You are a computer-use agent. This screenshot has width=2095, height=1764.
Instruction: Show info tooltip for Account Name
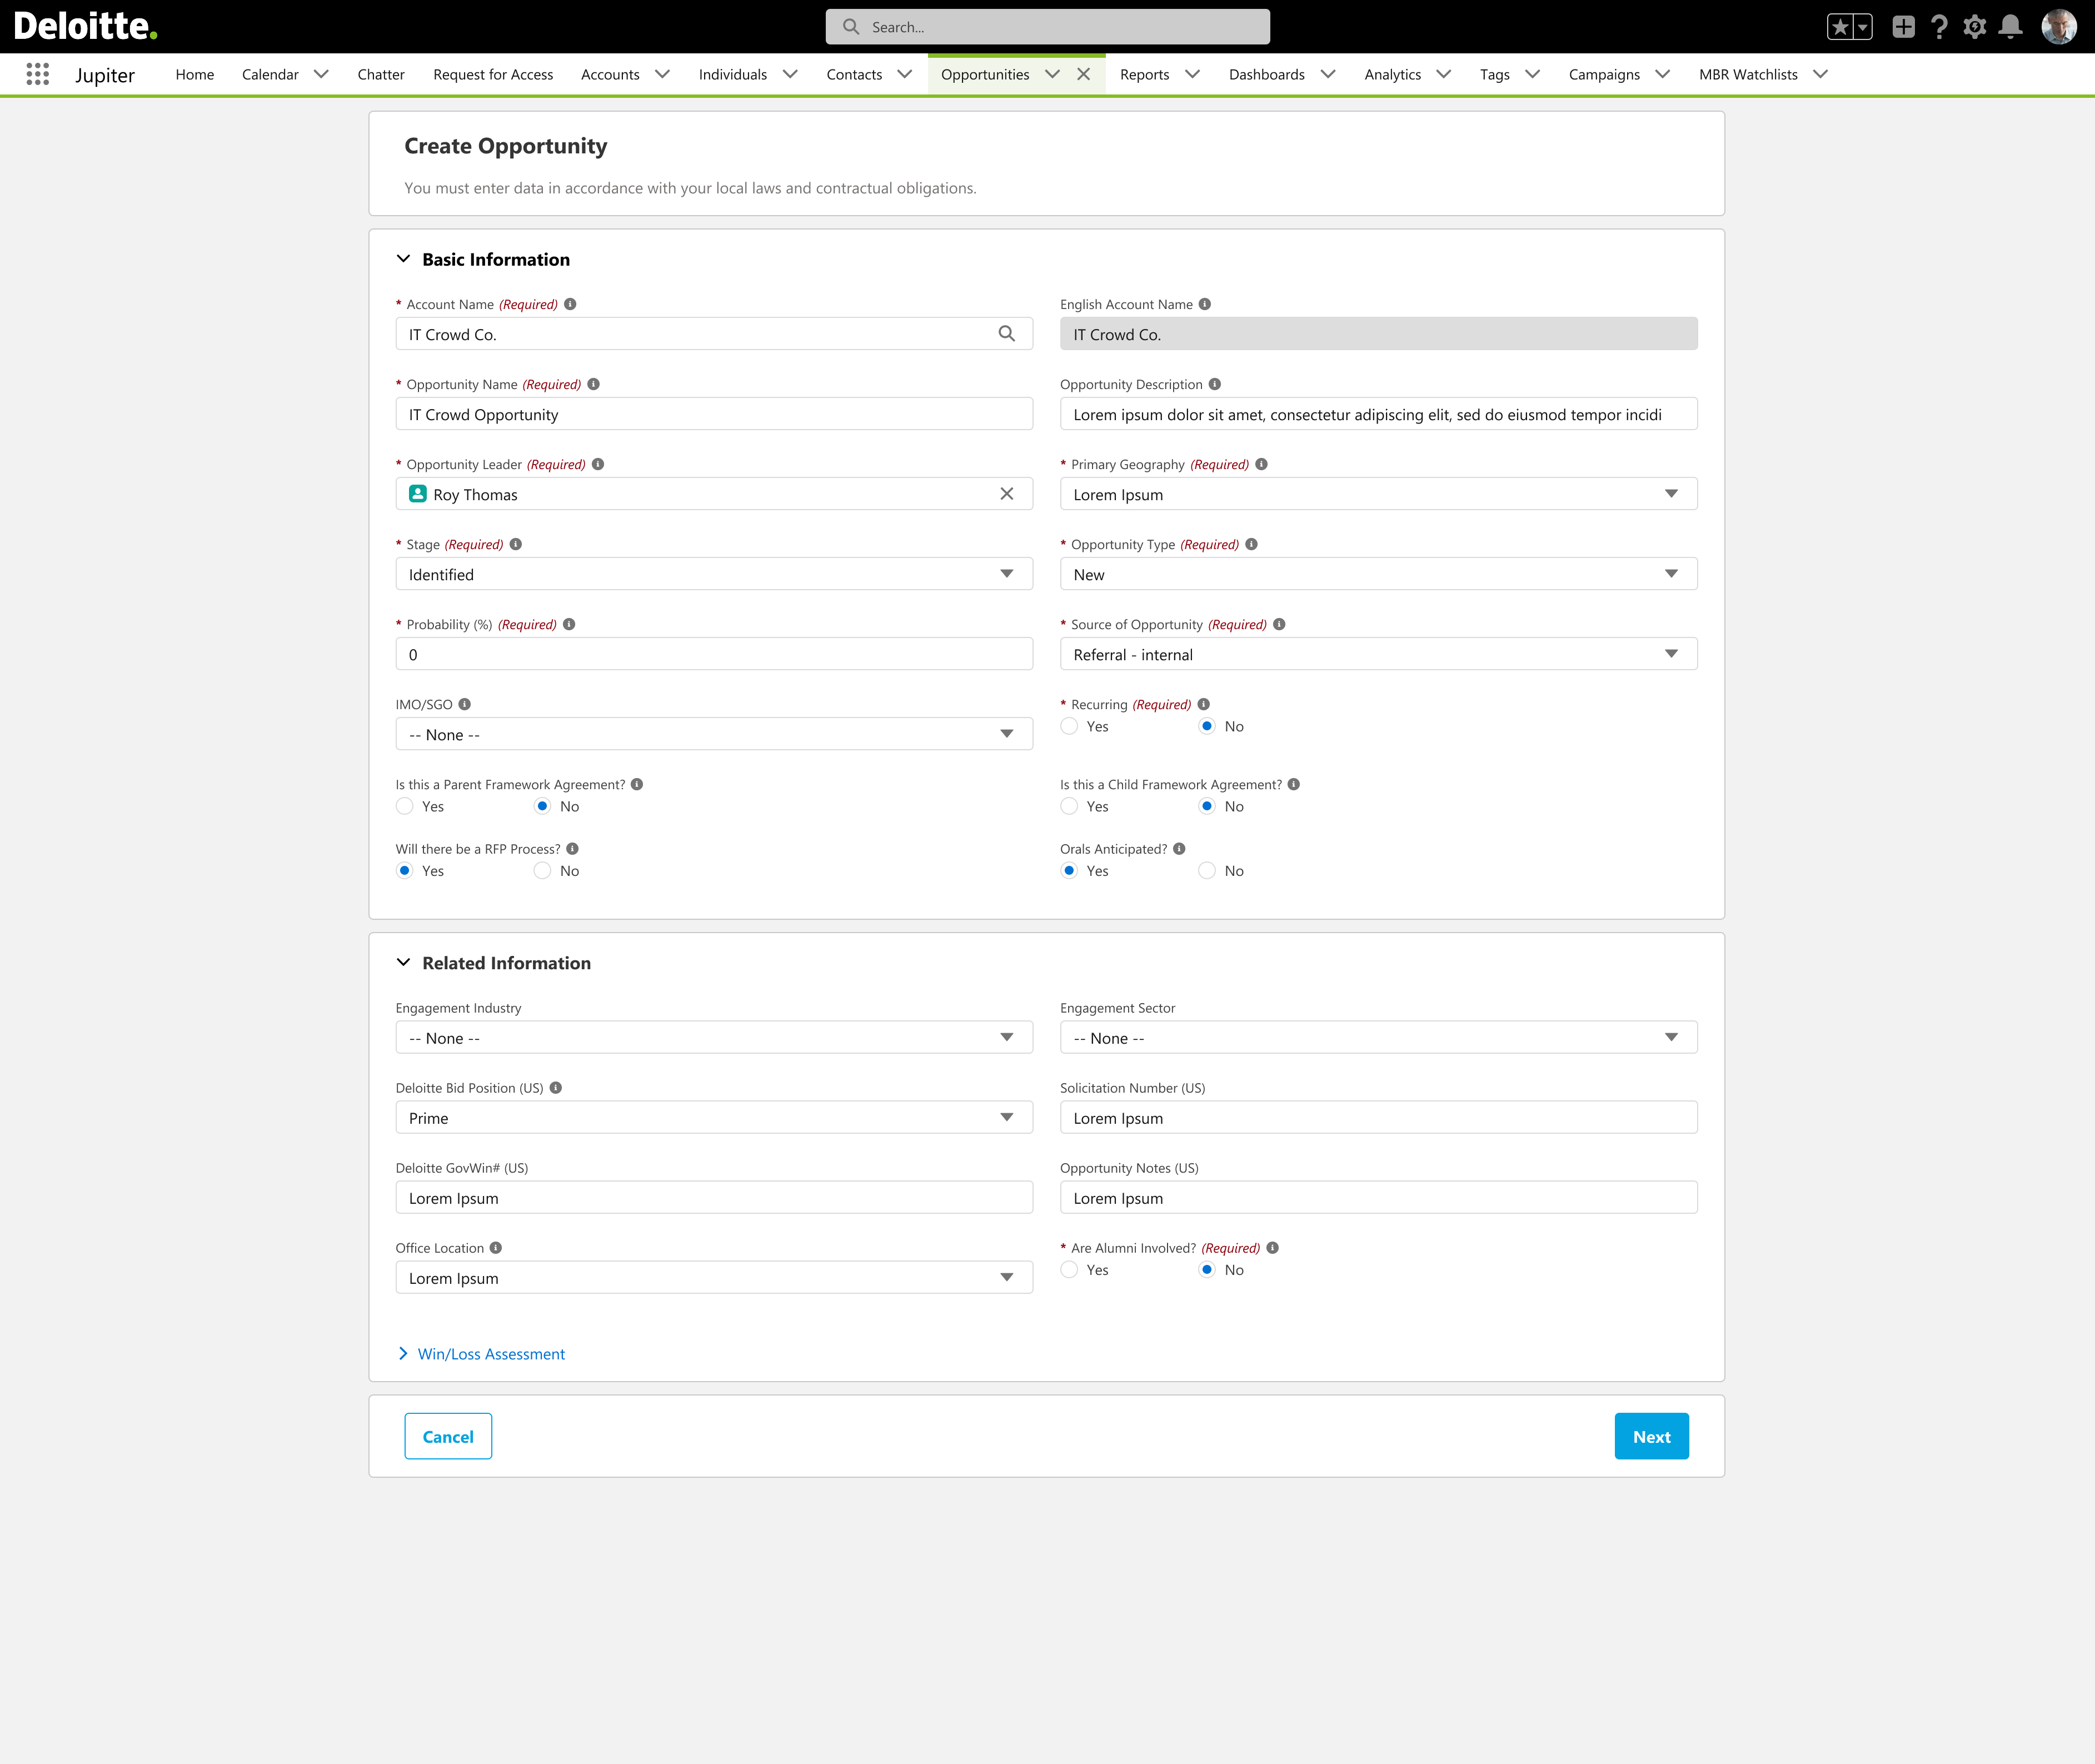click(570, 304)
